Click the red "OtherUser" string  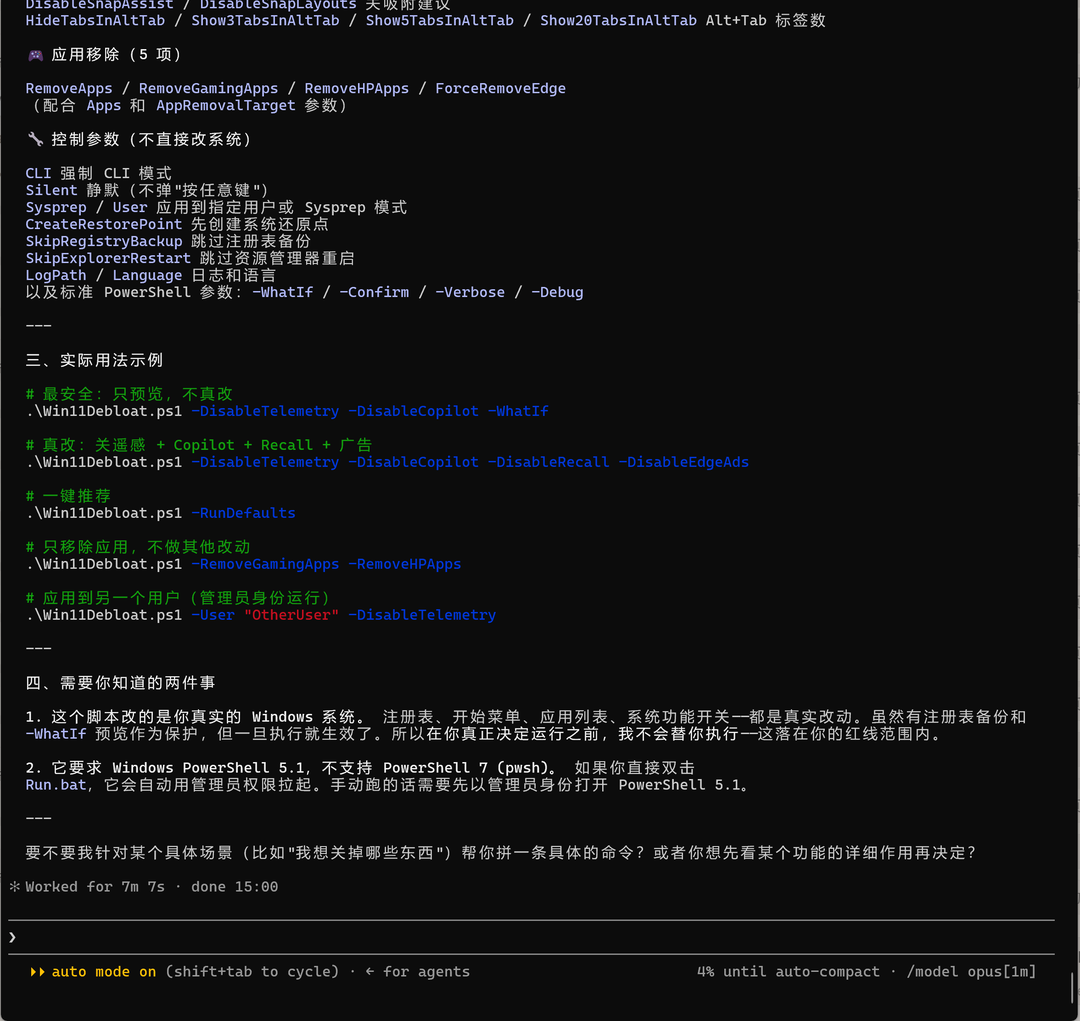tap(291, 615)
